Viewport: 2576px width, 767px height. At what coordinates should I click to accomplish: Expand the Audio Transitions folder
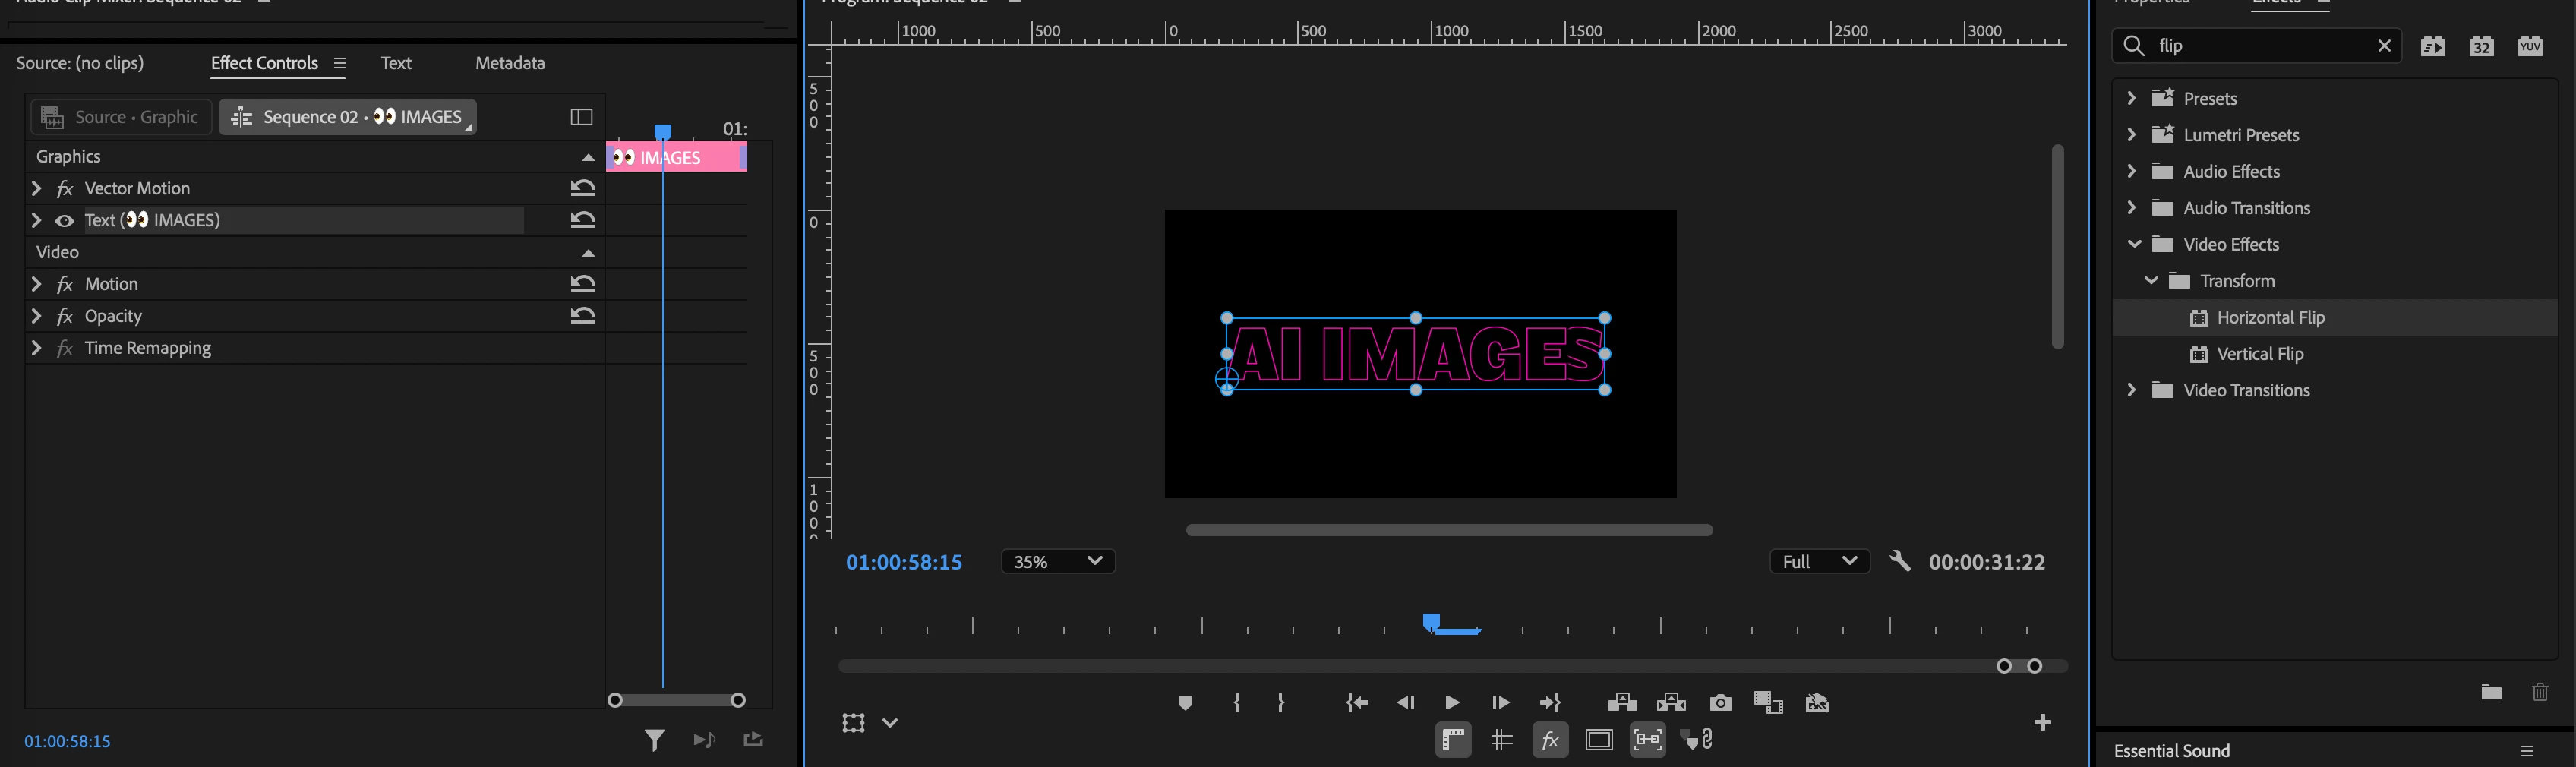[x=2131, y=208]
